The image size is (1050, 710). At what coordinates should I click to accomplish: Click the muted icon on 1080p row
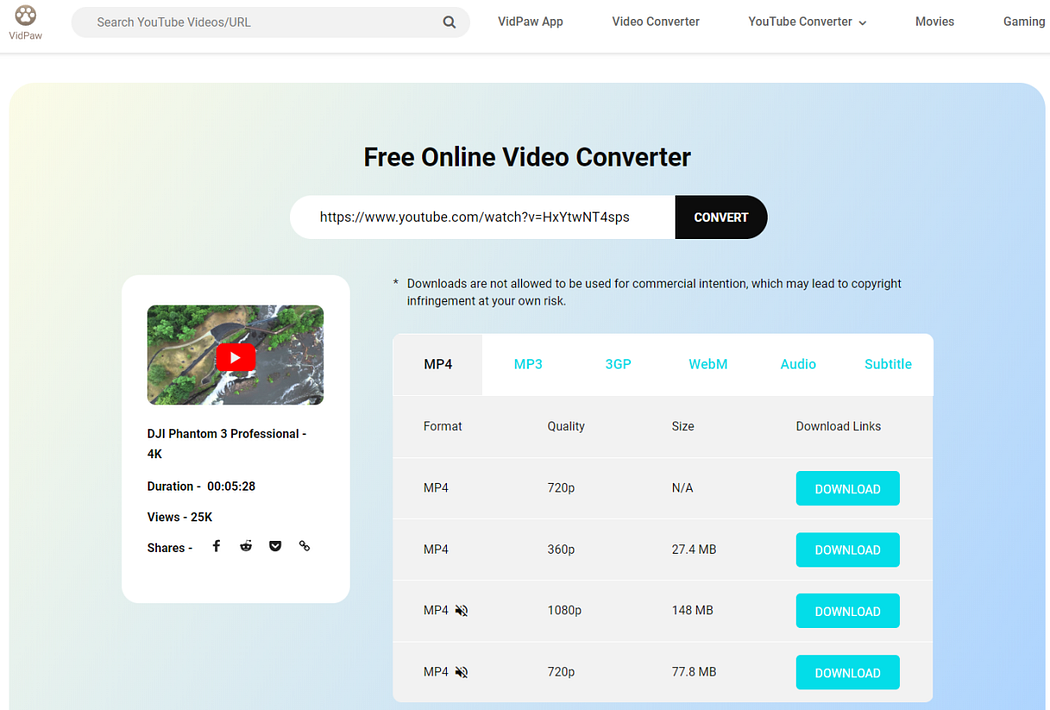(461, 610)
